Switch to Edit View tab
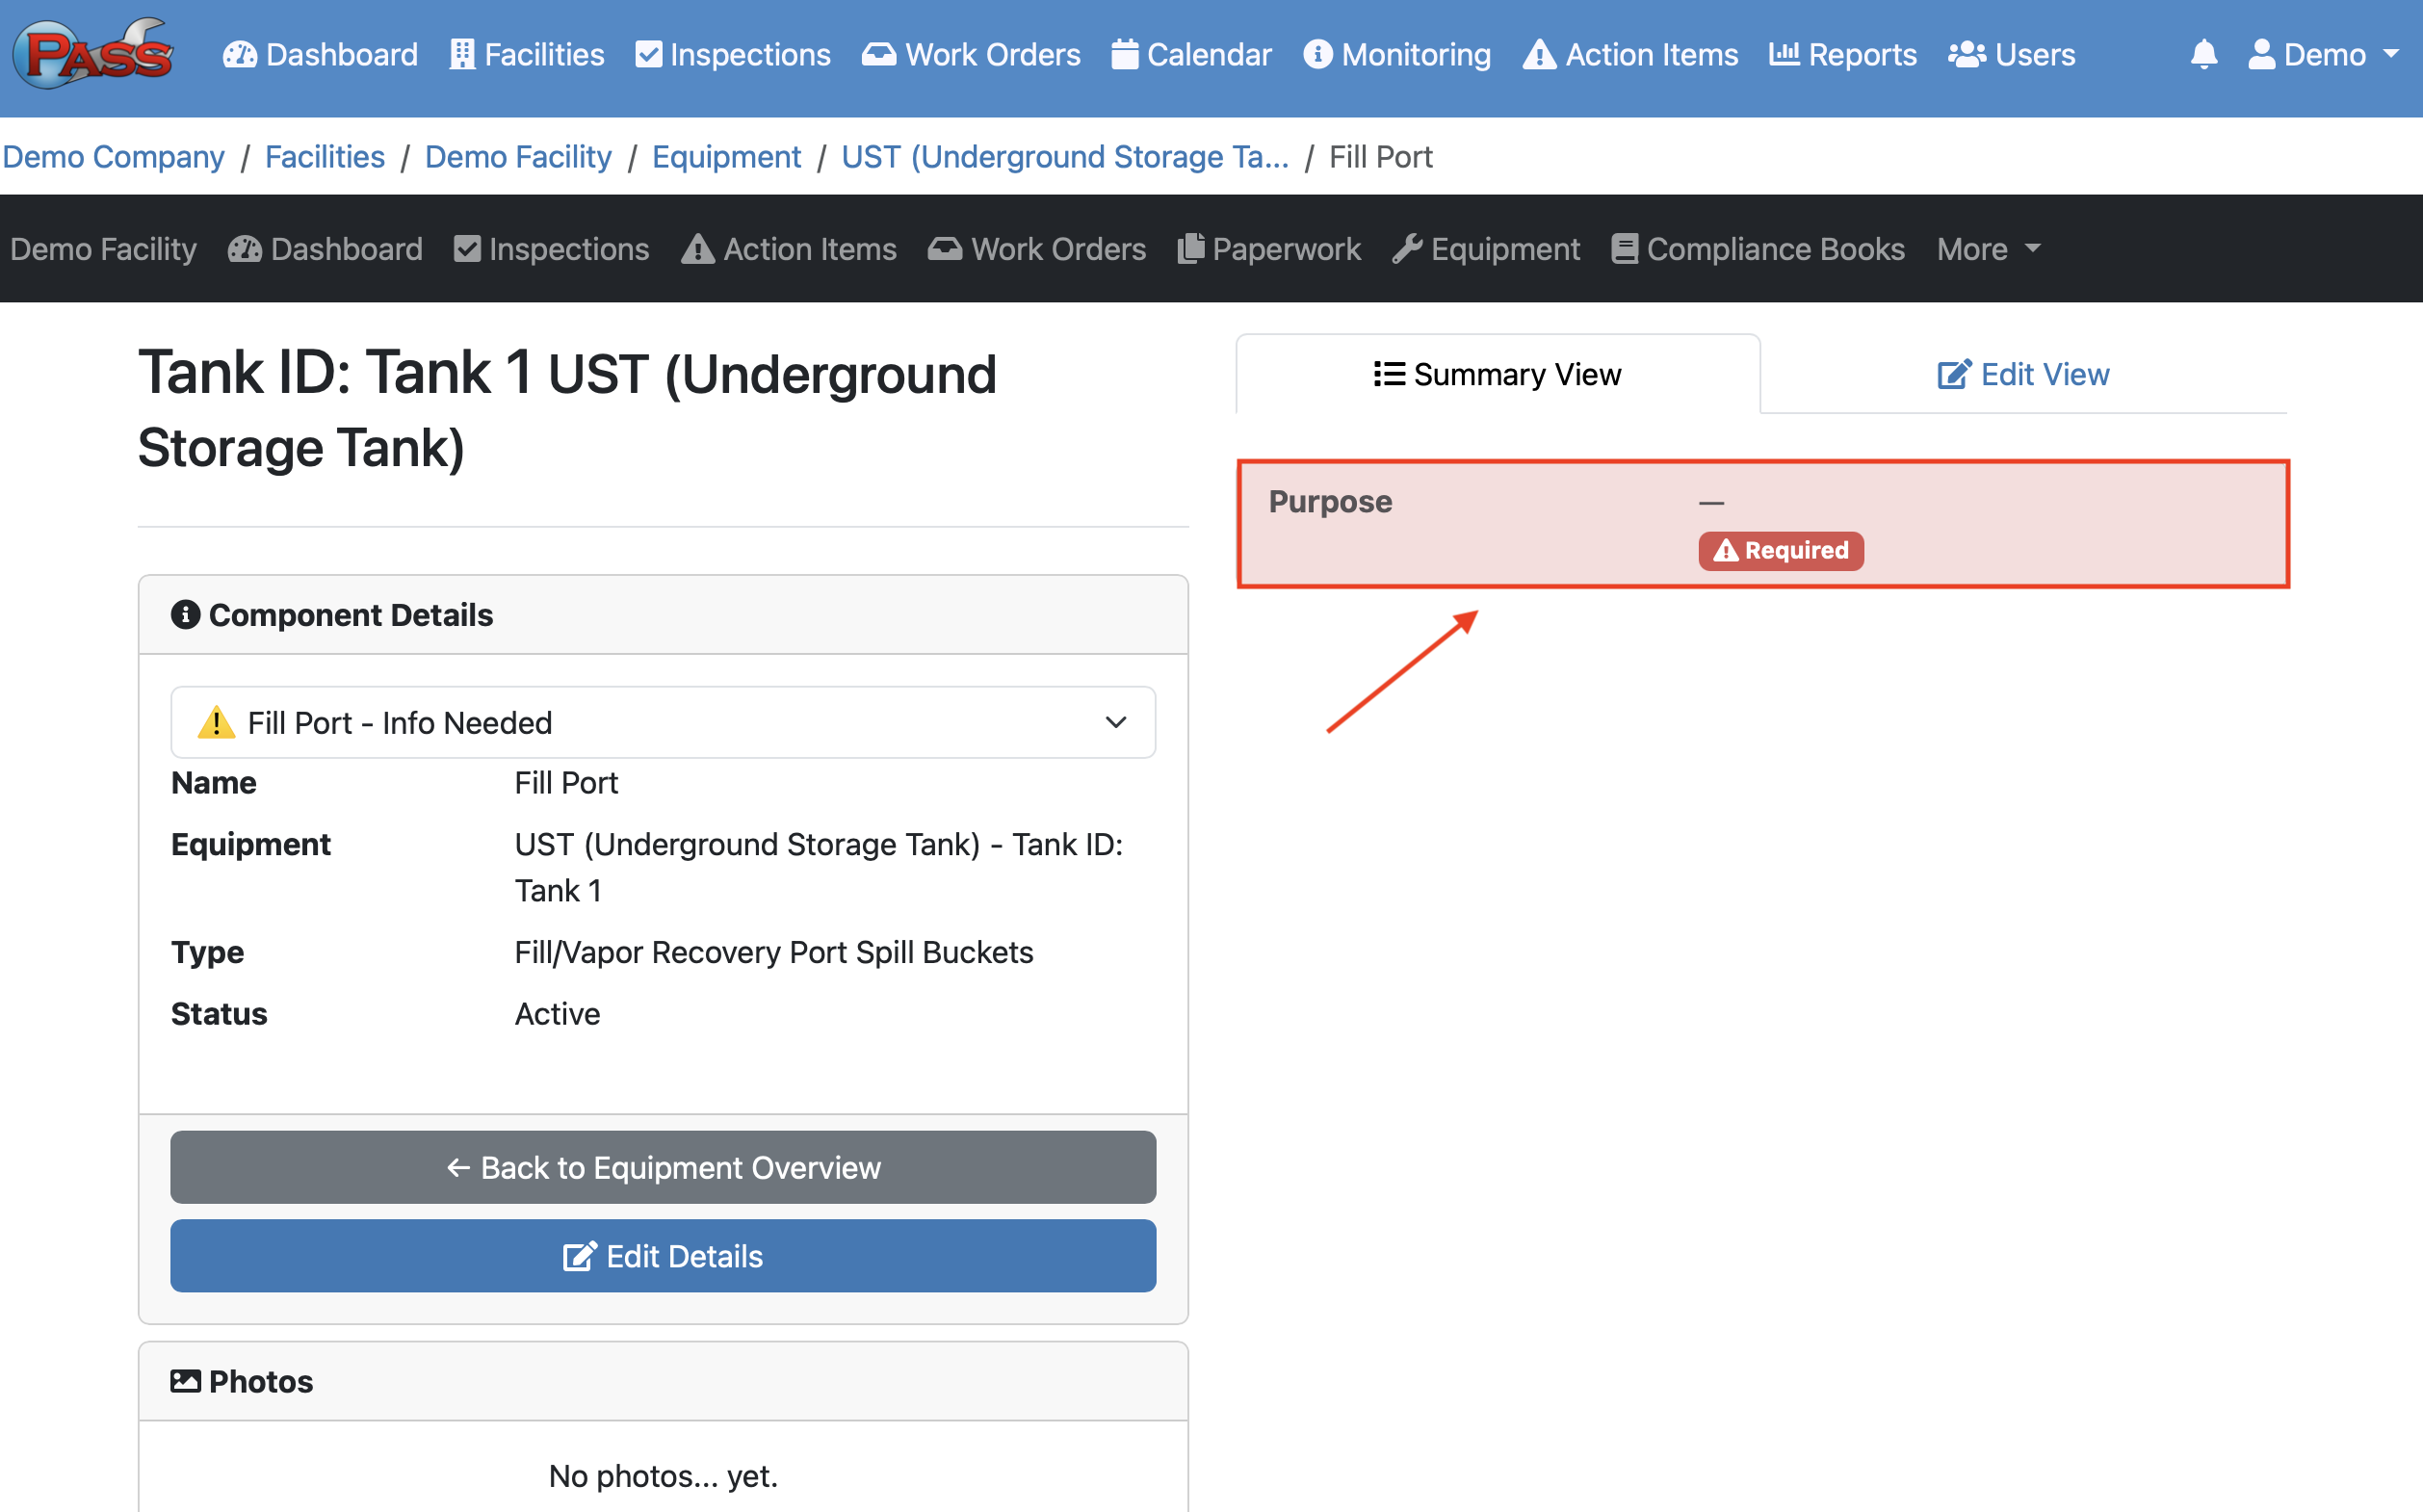Image resolution: width=2423 pixels, height=1512 pixels. pyautogui.click(x=2023, y=374)
